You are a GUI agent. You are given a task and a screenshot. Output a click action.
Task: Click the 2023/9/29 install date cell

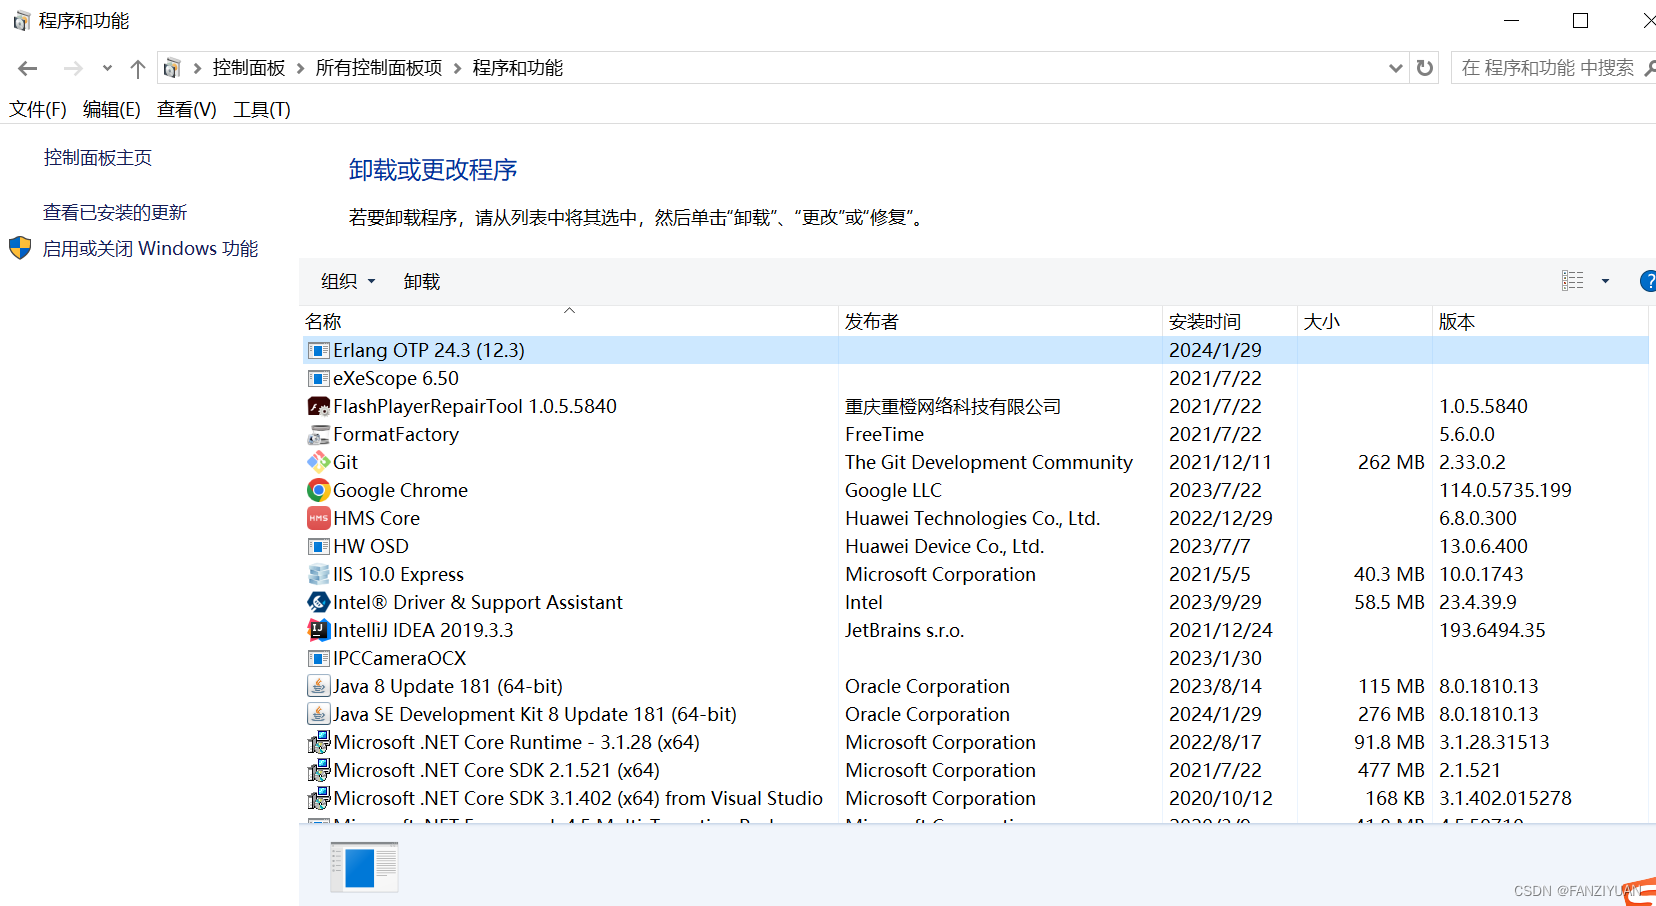1215,602
